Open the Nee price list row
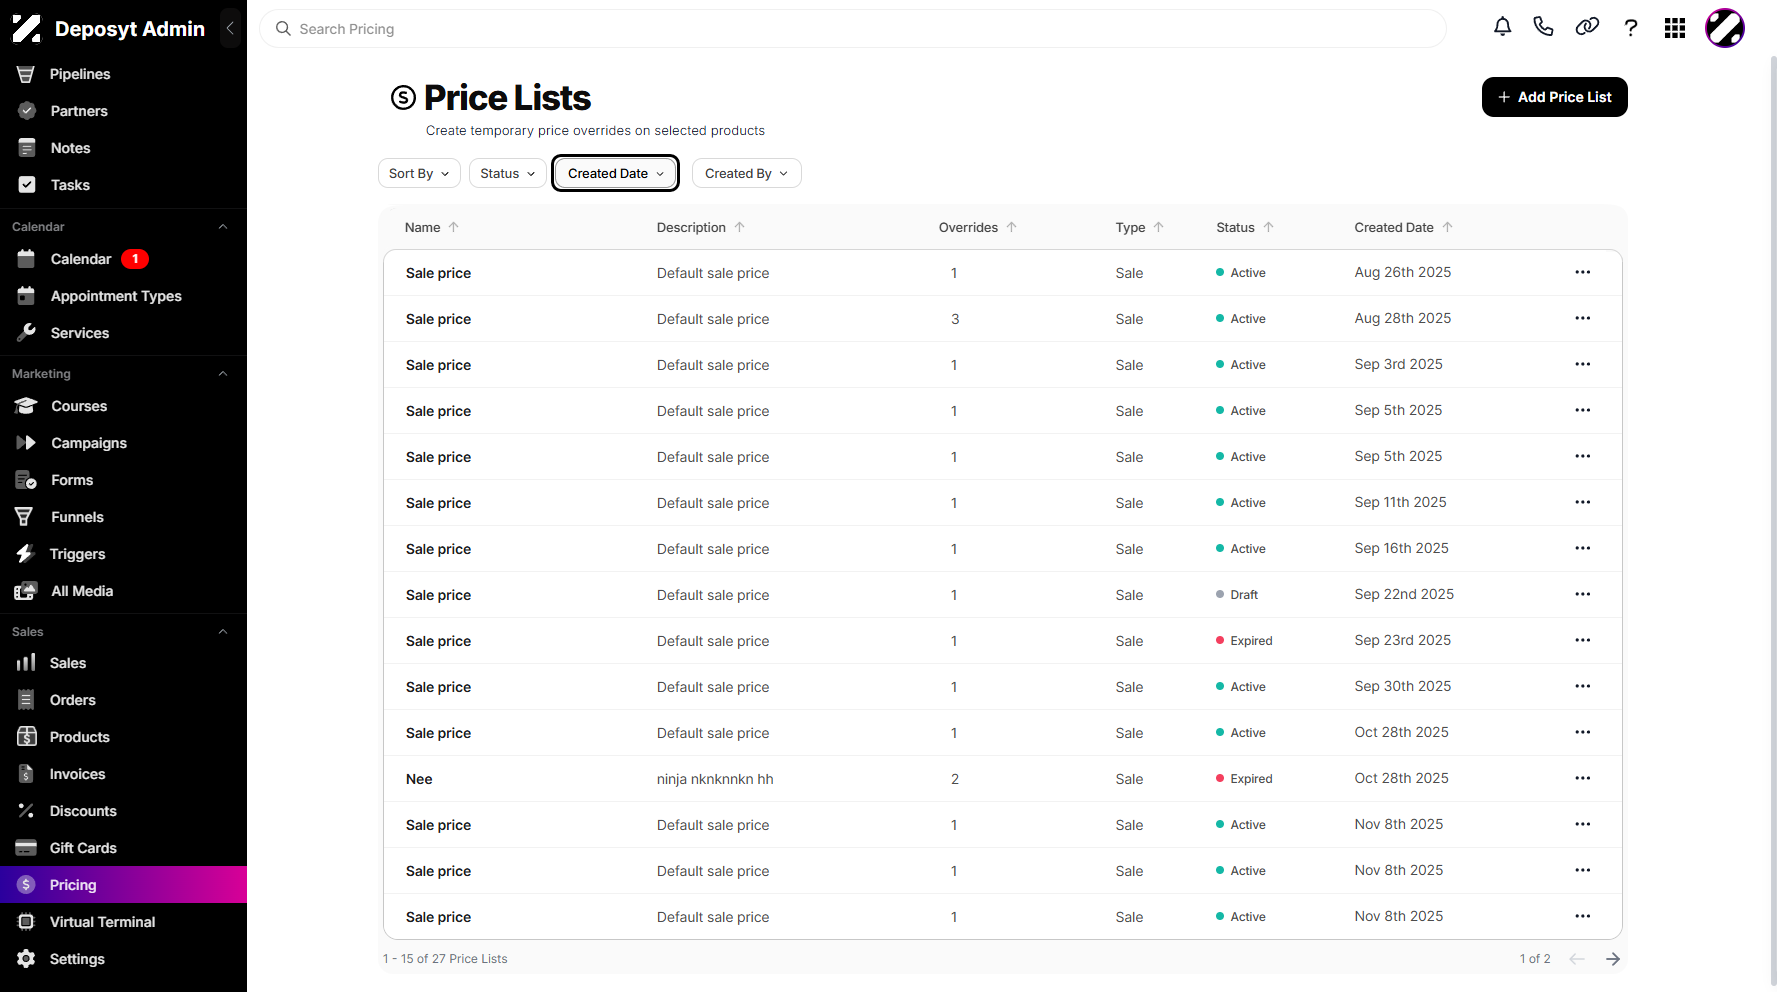The width and height of the screenshot is (1777, 992). click(1002, 779)
